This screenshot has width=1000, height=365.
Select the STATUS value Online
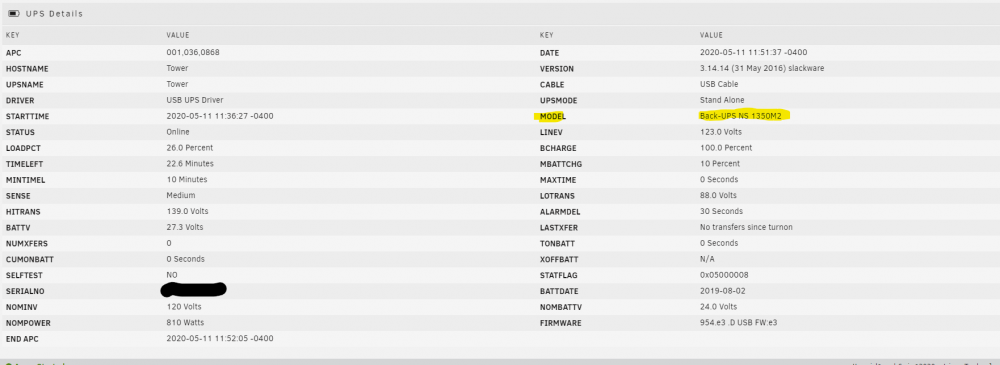(178, 132)
